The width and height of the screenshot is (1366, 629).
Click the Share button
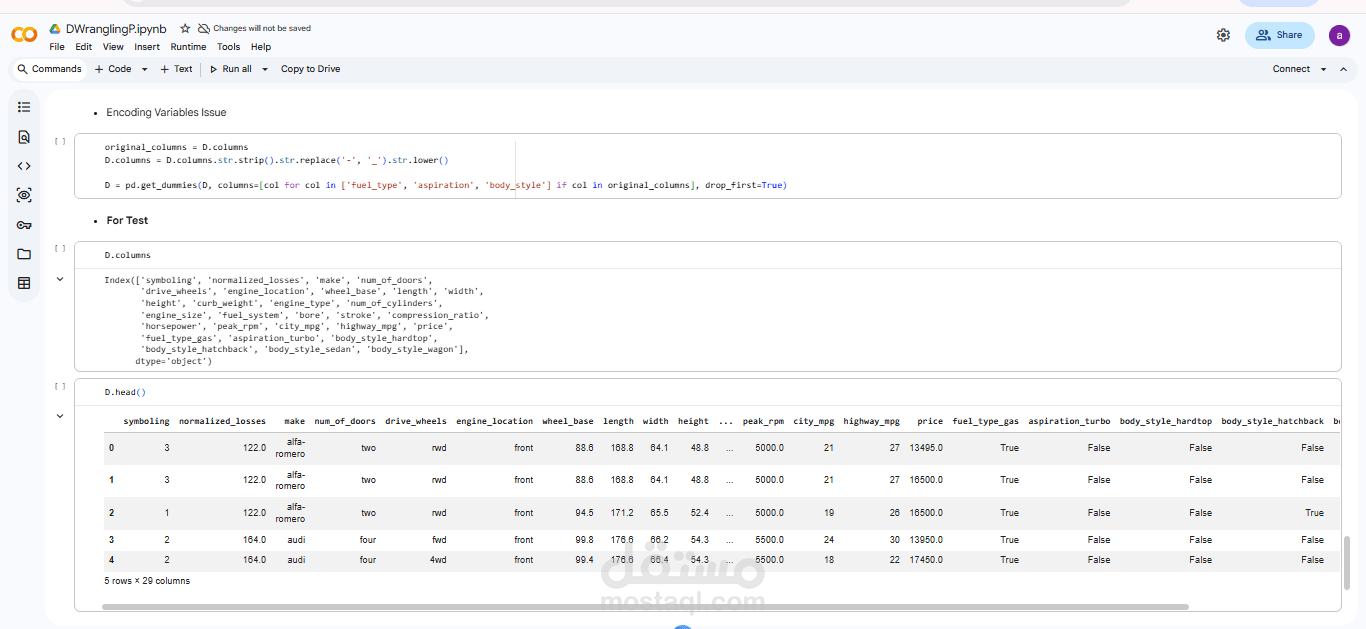[x=1279, y=35]
